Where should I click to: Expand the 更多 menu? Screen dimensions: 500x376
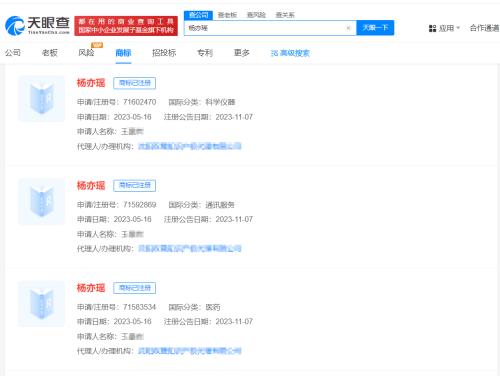coord(242,53)
